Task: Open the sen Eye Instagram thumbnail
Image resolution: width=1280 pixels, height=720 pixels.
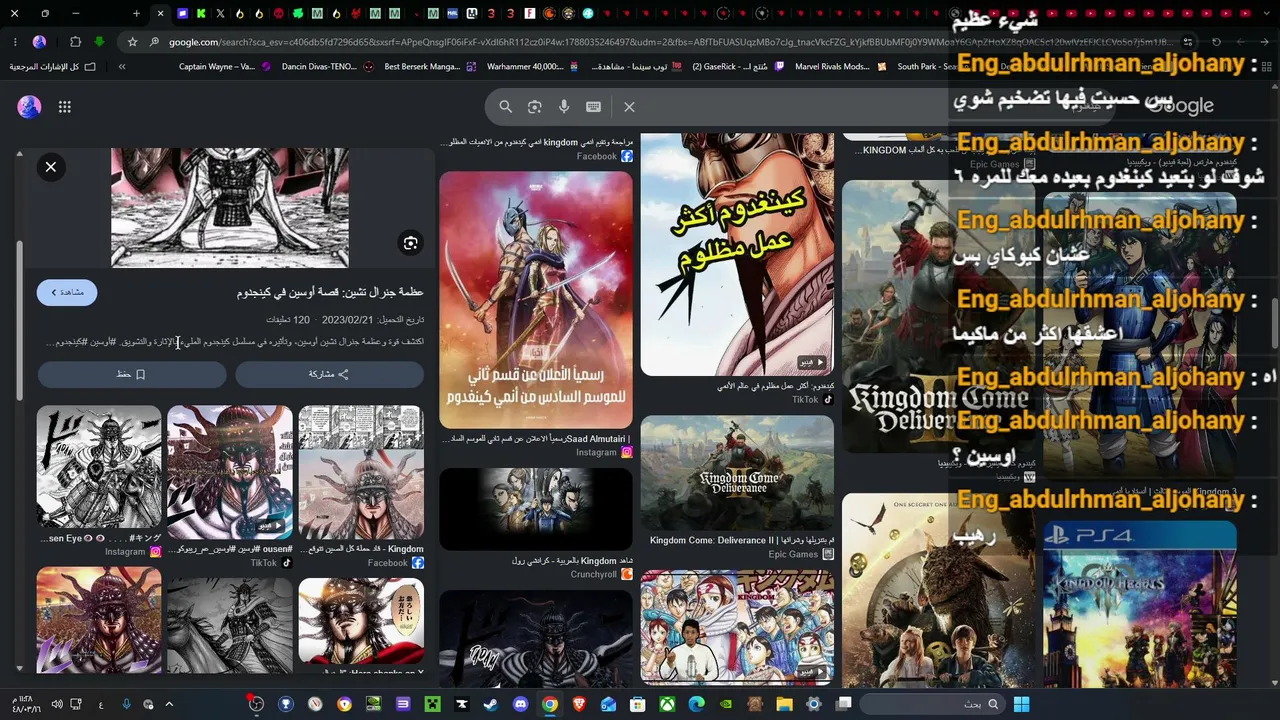Action: (x=99, y=466)
